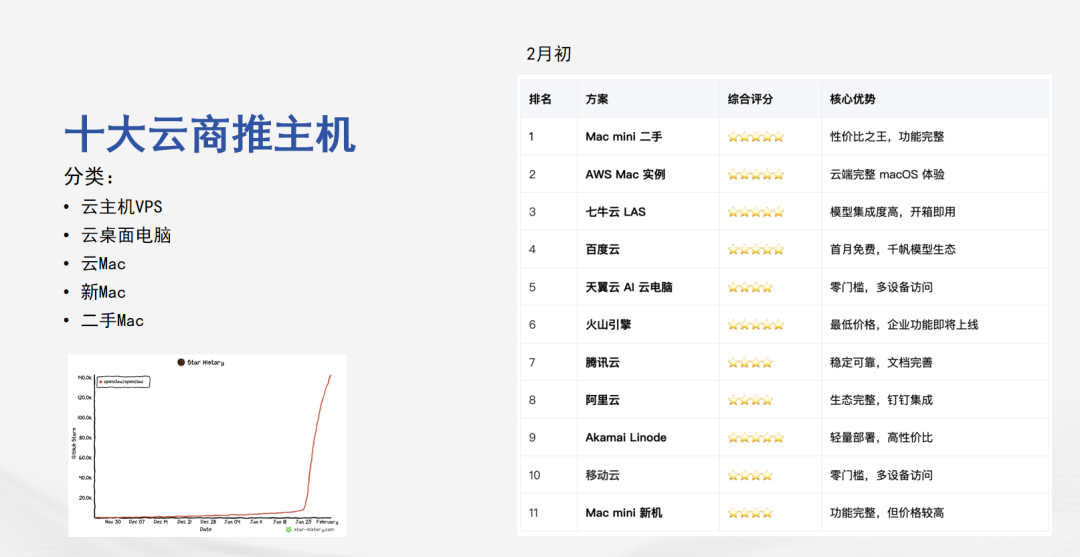Screen dimensions: 1080x557
Task: Click the 云主机VPS bullet item
Action: click(122, 207)
